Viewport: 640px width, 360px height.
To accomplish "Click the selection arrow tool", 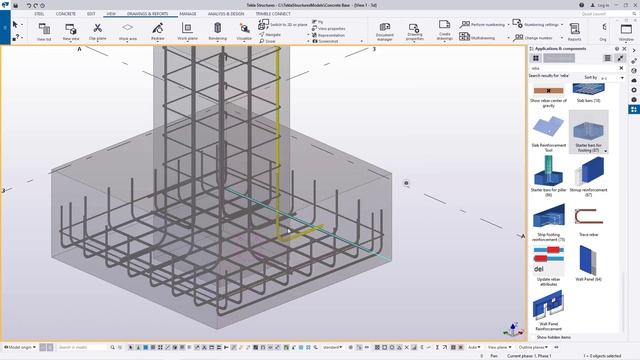I will pyautogui.click(x=15, y=24).
